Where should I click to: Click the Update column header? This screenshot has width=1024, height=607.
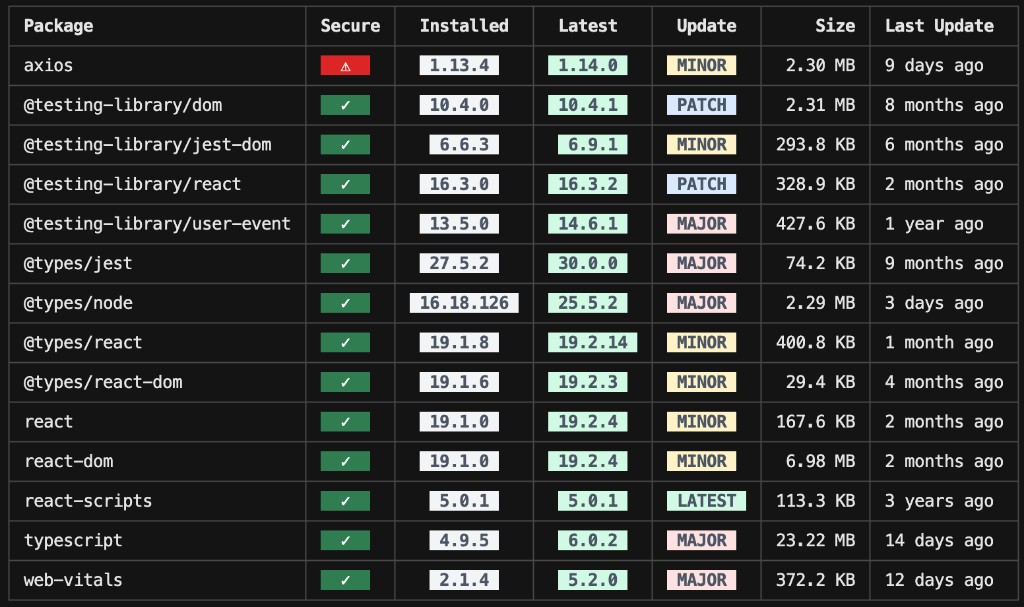pos(706,26)
